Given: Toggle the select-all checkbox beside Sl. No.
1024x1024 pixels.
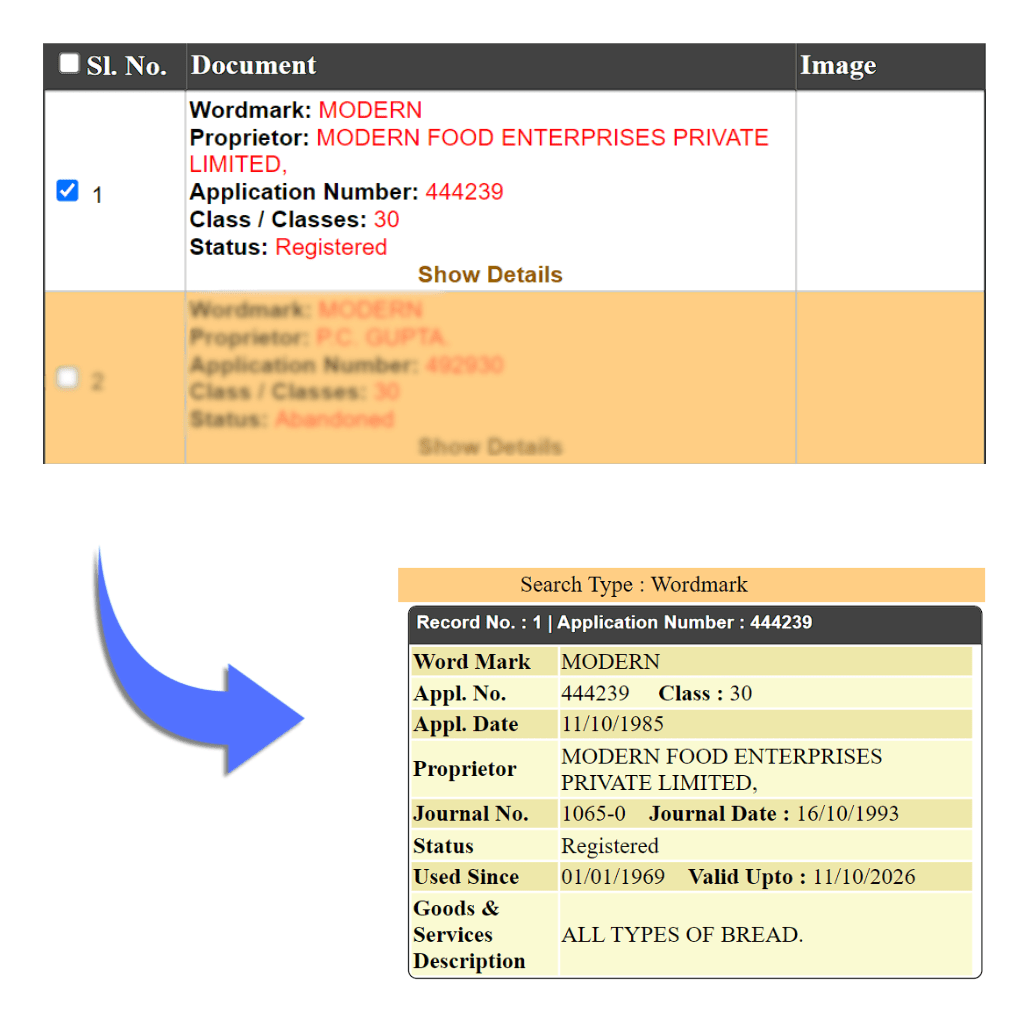Looking at the screenshot, I should tap(68, 64).
